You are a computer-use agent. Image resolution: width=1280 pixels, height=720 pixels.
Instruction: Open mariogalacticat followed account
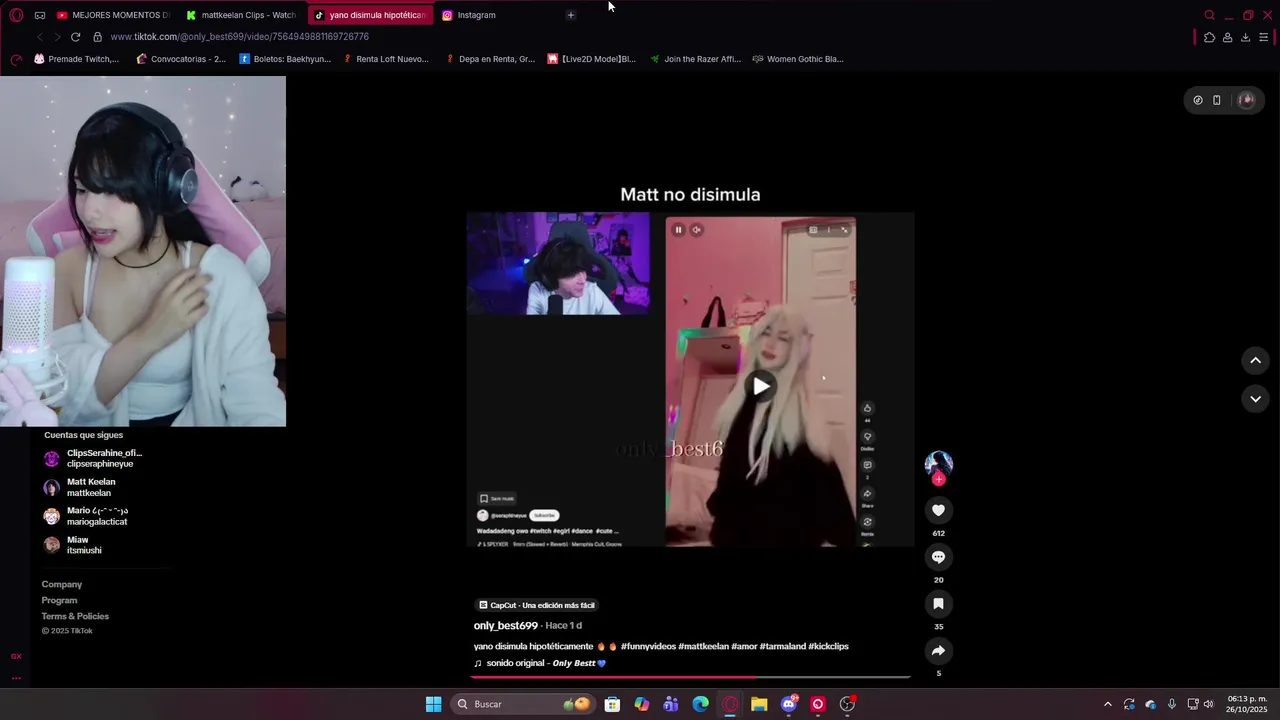tap(86, 516)
